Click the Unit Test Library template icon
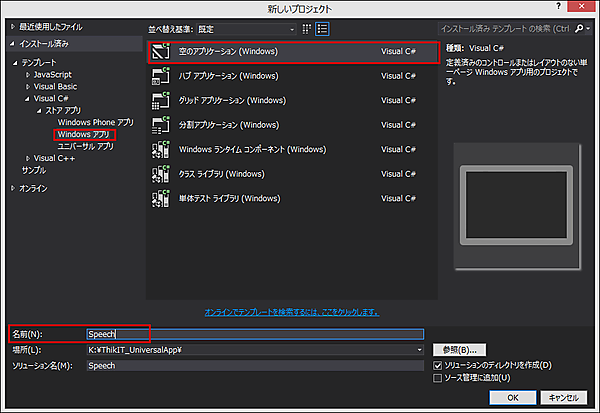 pyautogui.click(x=161, y=198)
